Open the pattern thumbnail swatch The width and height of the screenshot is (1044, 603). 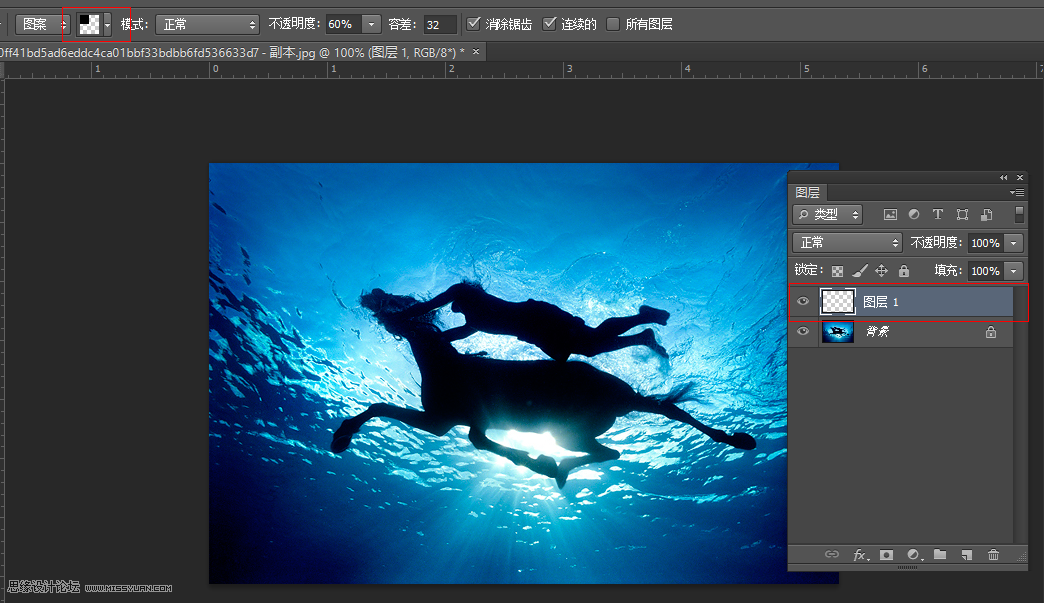pyautogui.click(x=91, y=23)
